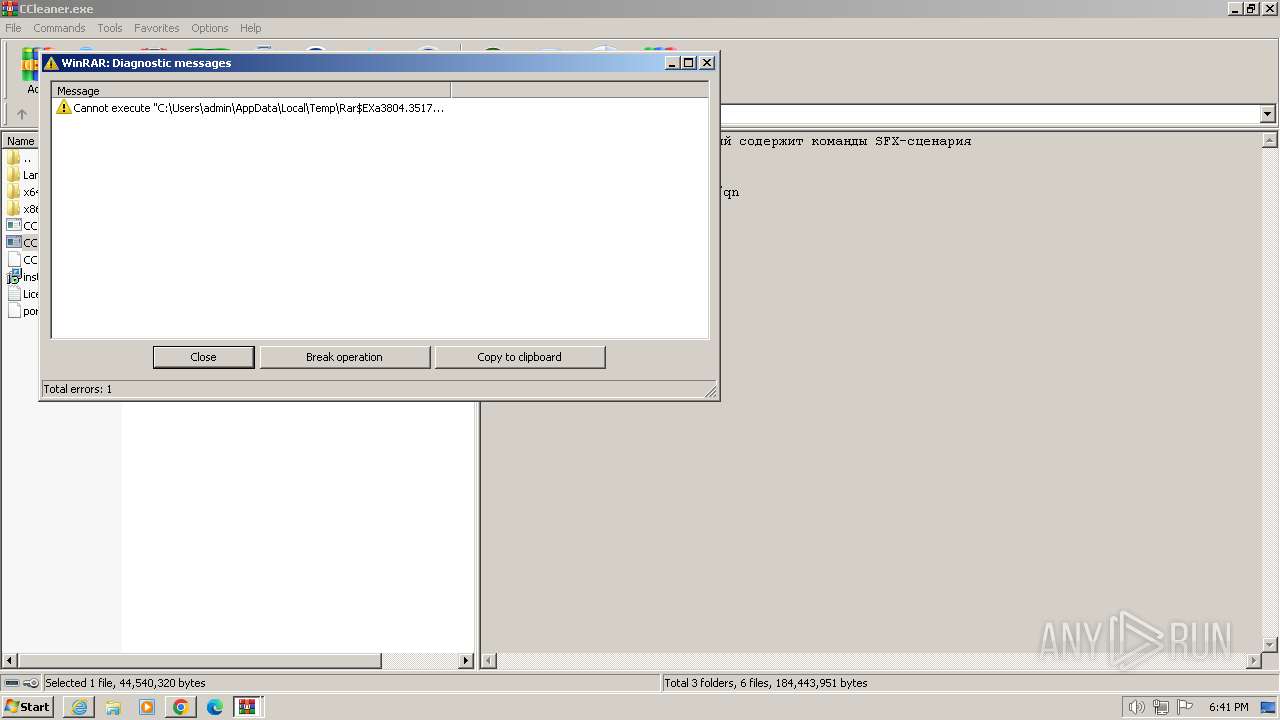Open the Favorites menu
This screenshot has width=1280, height=720.
coord(157,28)
